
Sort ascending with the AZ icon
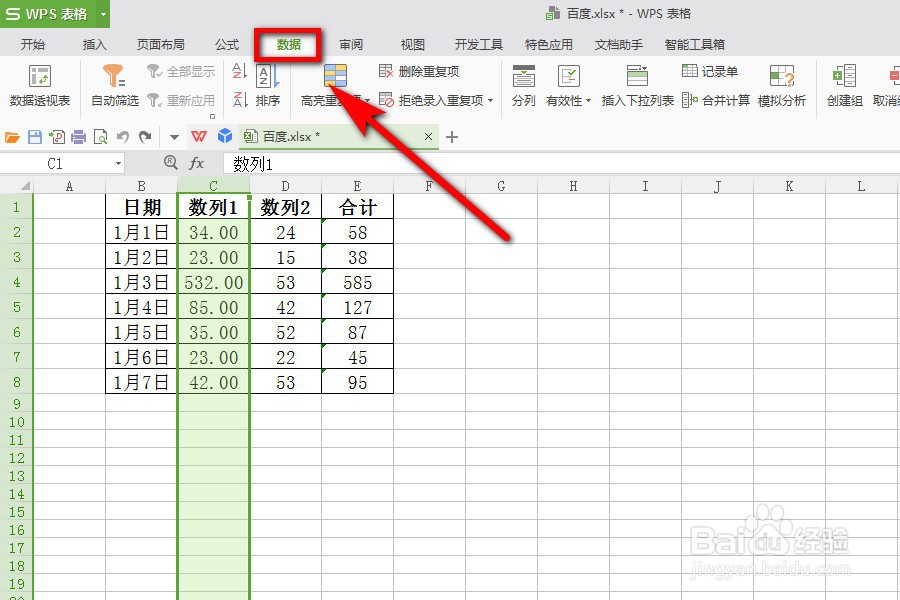[239, 72]
